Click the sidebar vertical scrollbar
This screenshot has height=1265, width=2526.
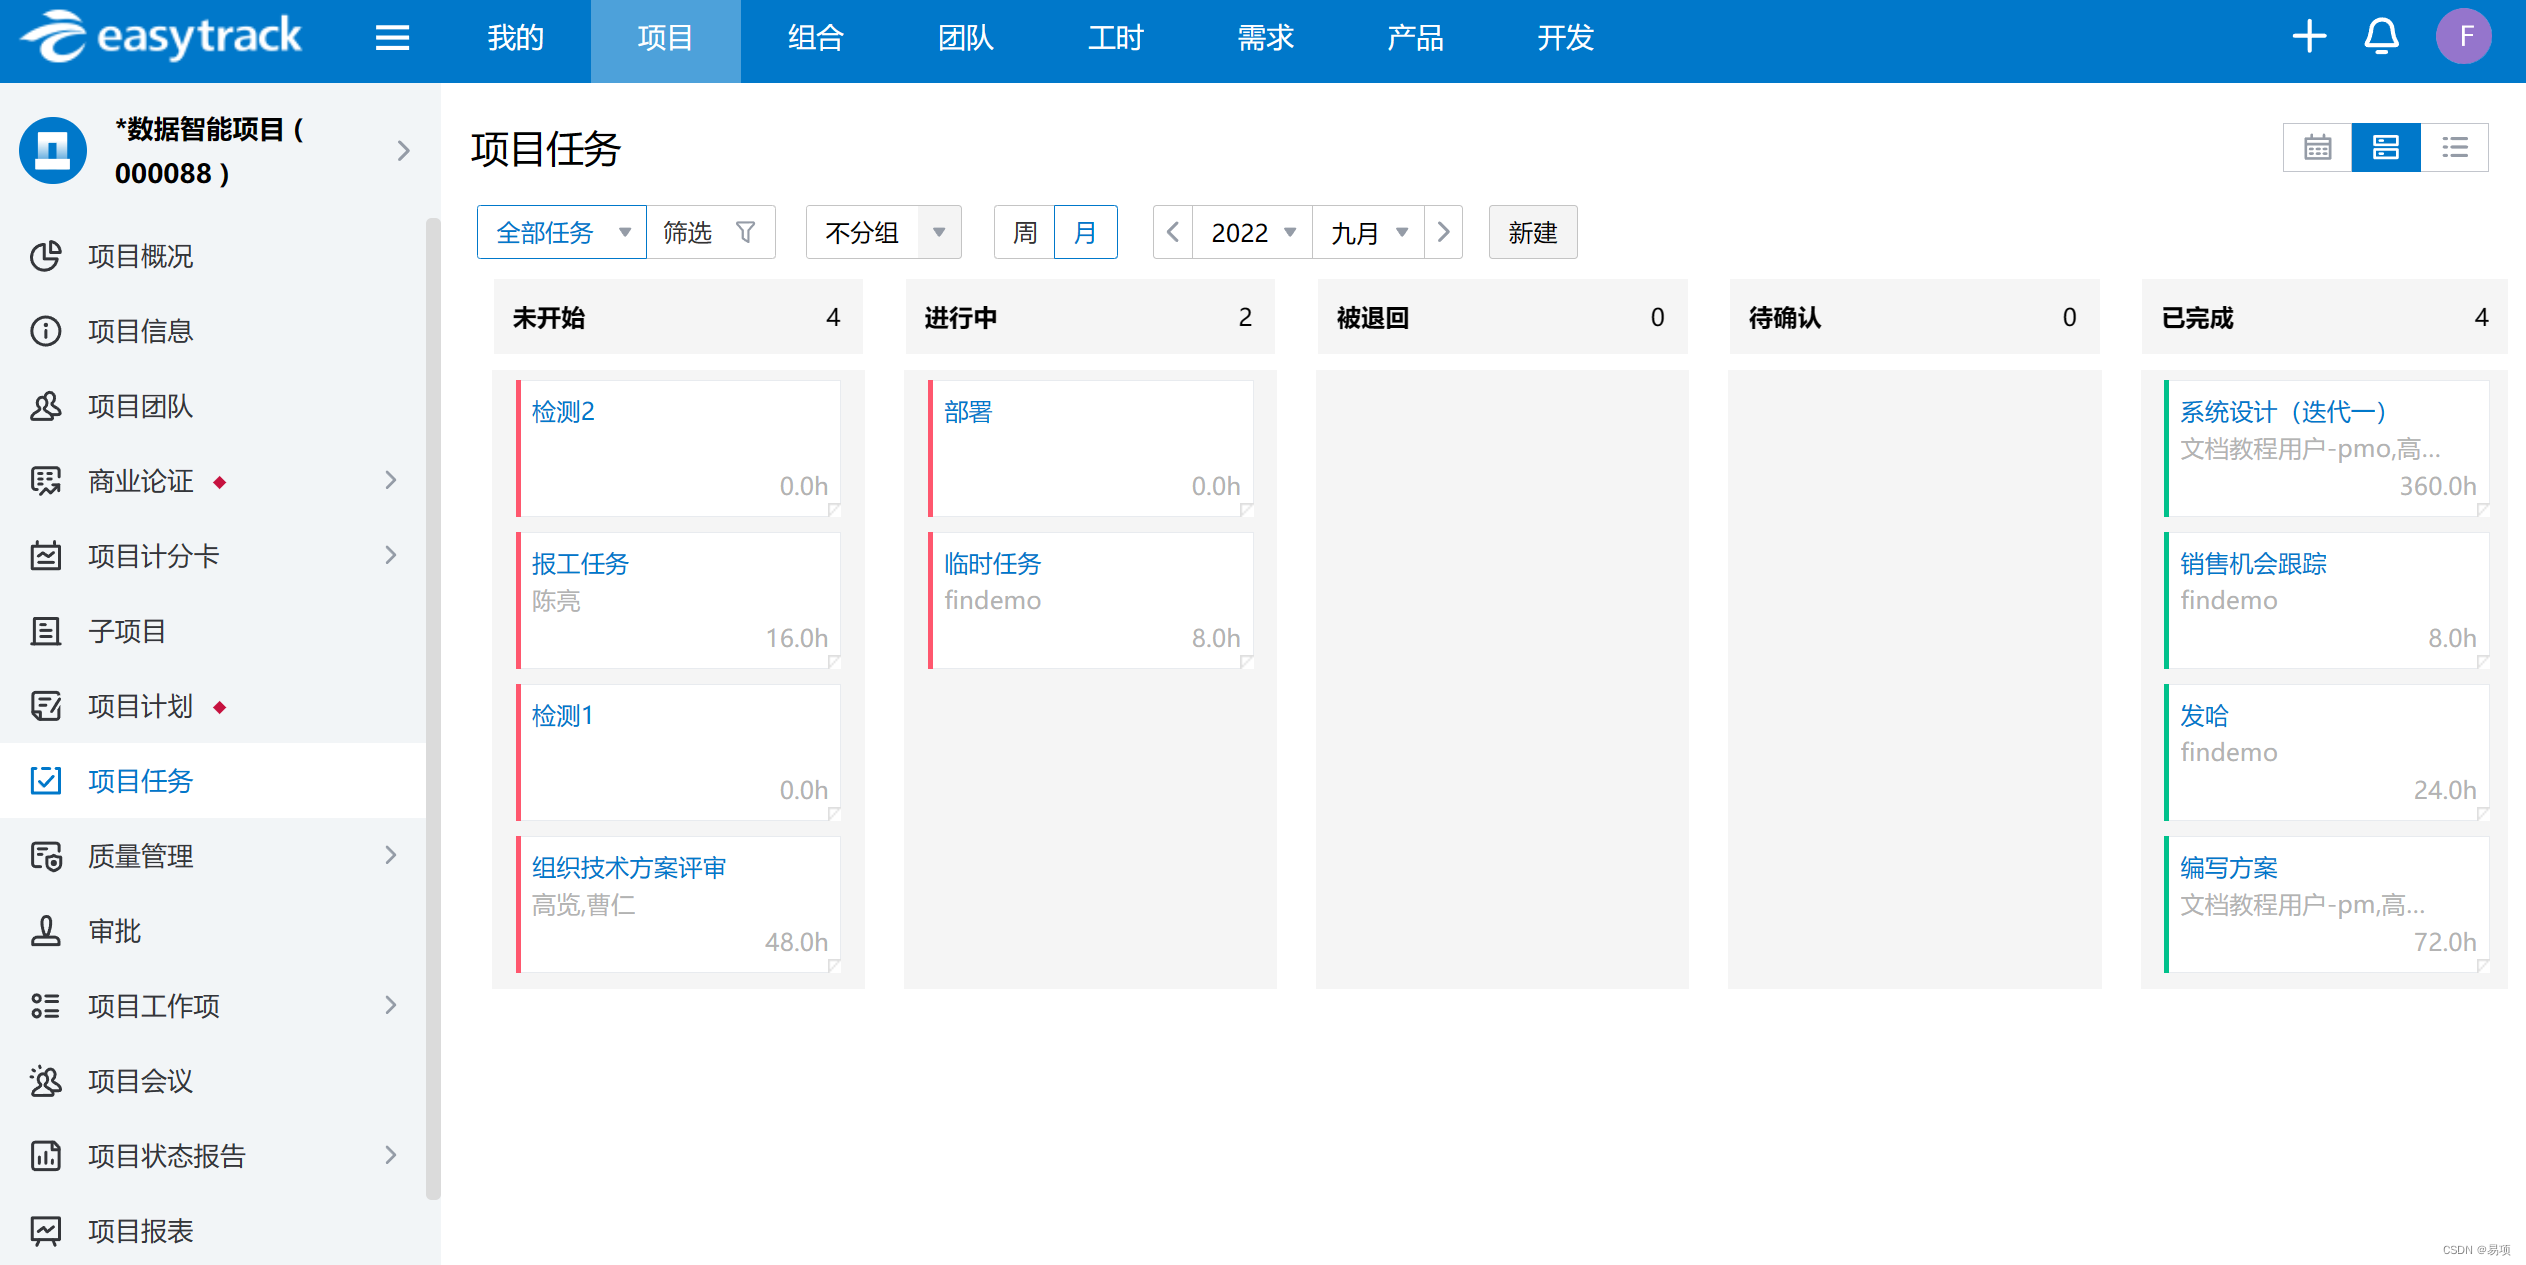tap(433, 708)
